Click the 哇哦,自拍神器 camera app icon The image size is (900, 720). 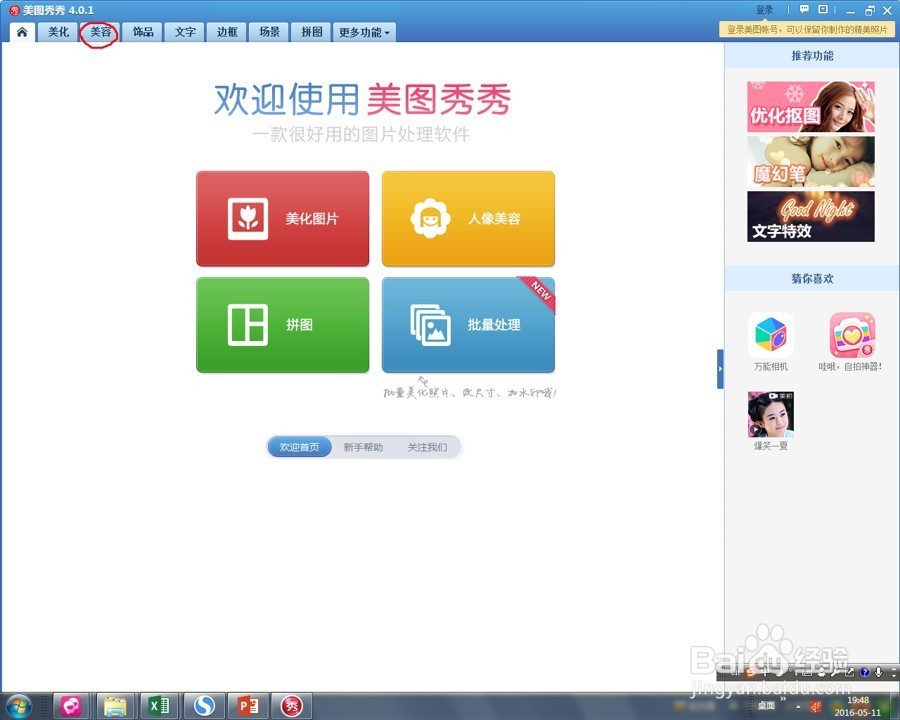pos(852,335)
